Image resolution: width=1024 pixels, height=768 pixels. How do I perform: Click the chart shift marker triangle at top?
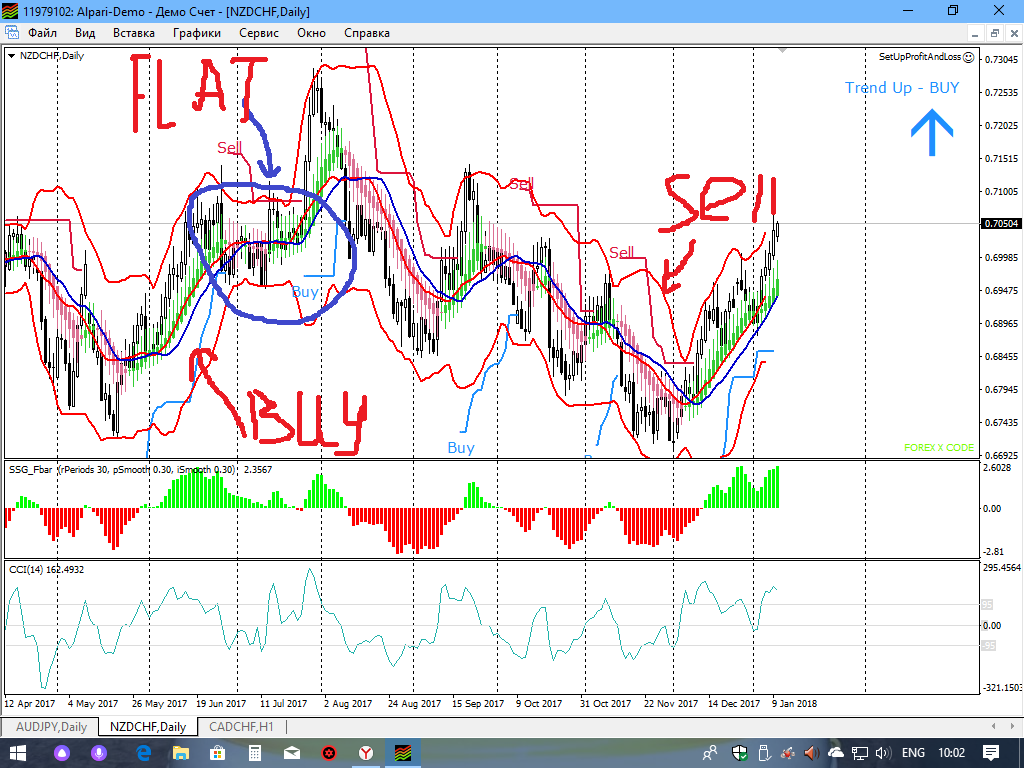pos(782,50)
